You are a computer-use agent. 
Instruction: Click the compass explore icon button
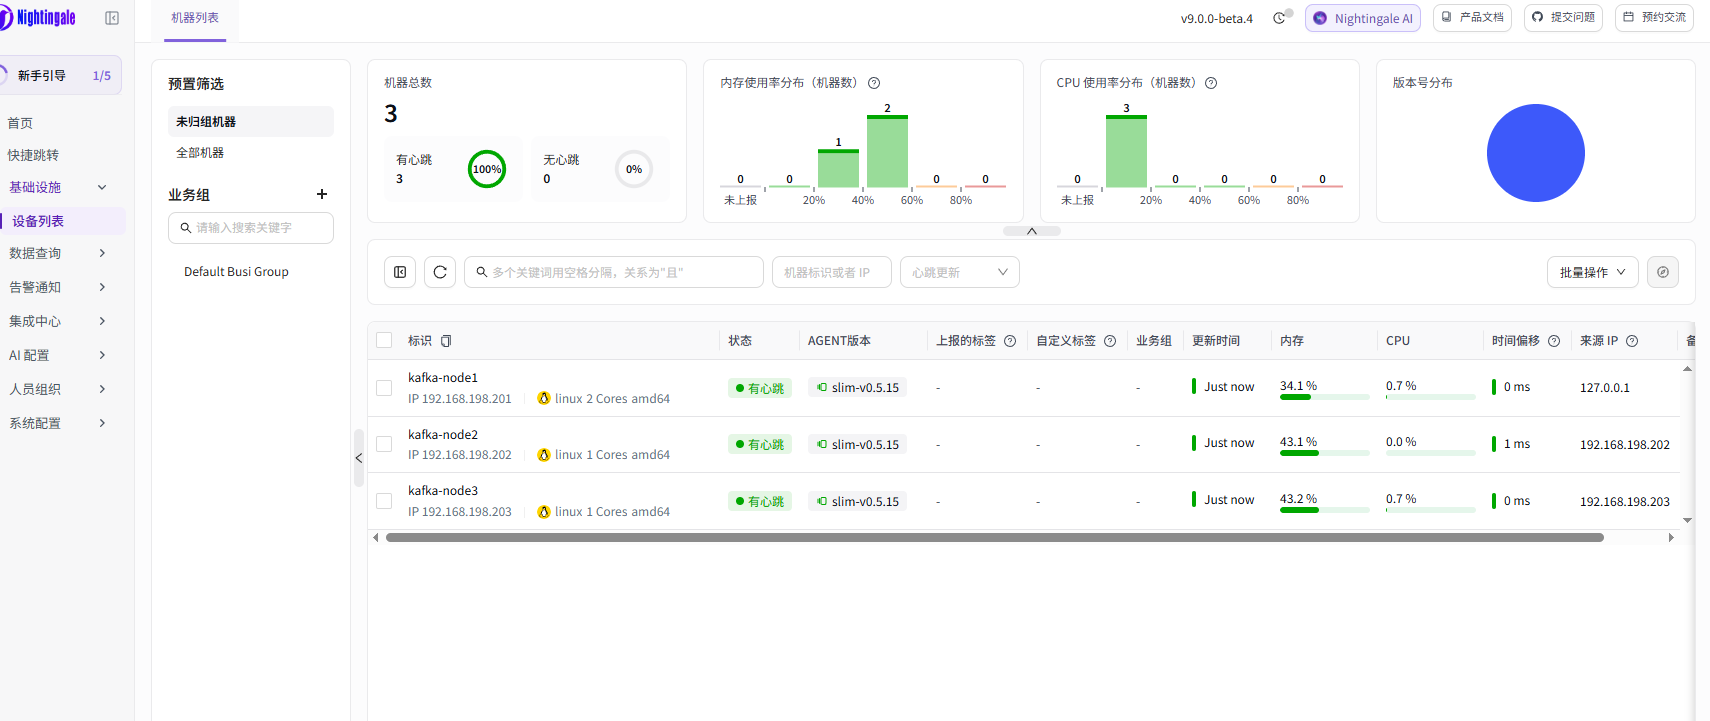tap(1663, 272)
